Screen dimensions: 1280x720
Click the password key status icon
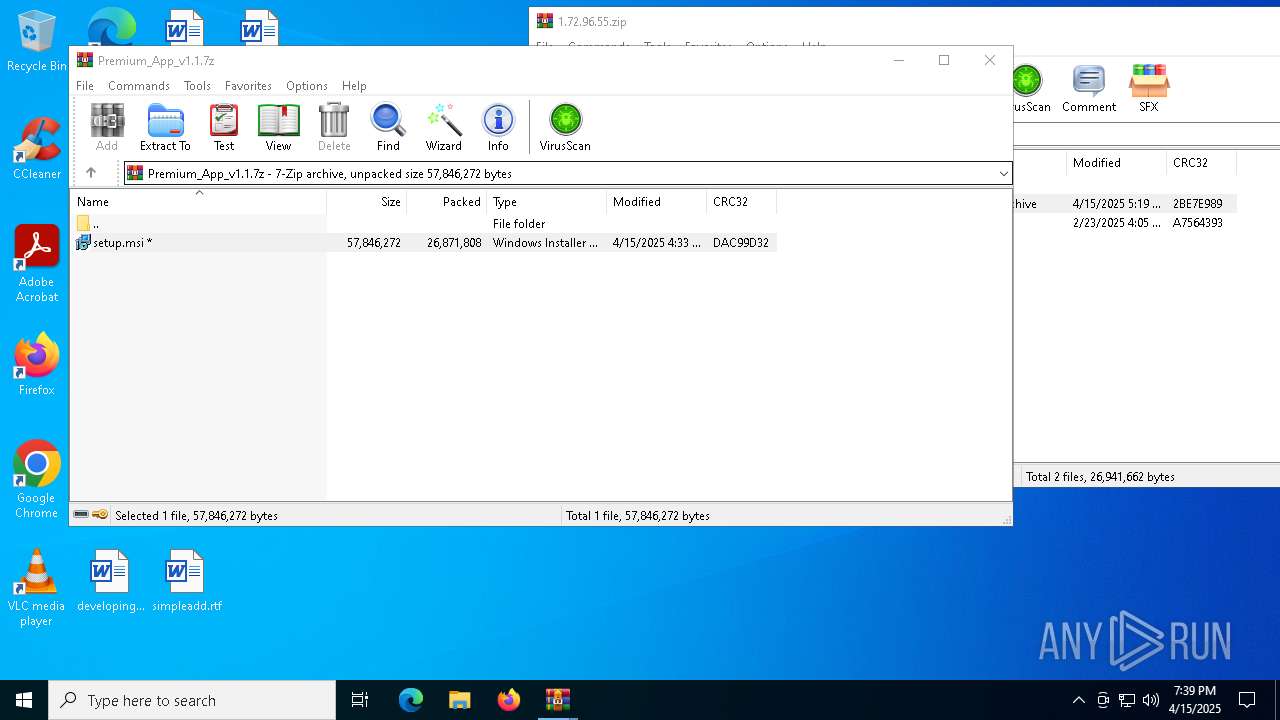(100, 515)
